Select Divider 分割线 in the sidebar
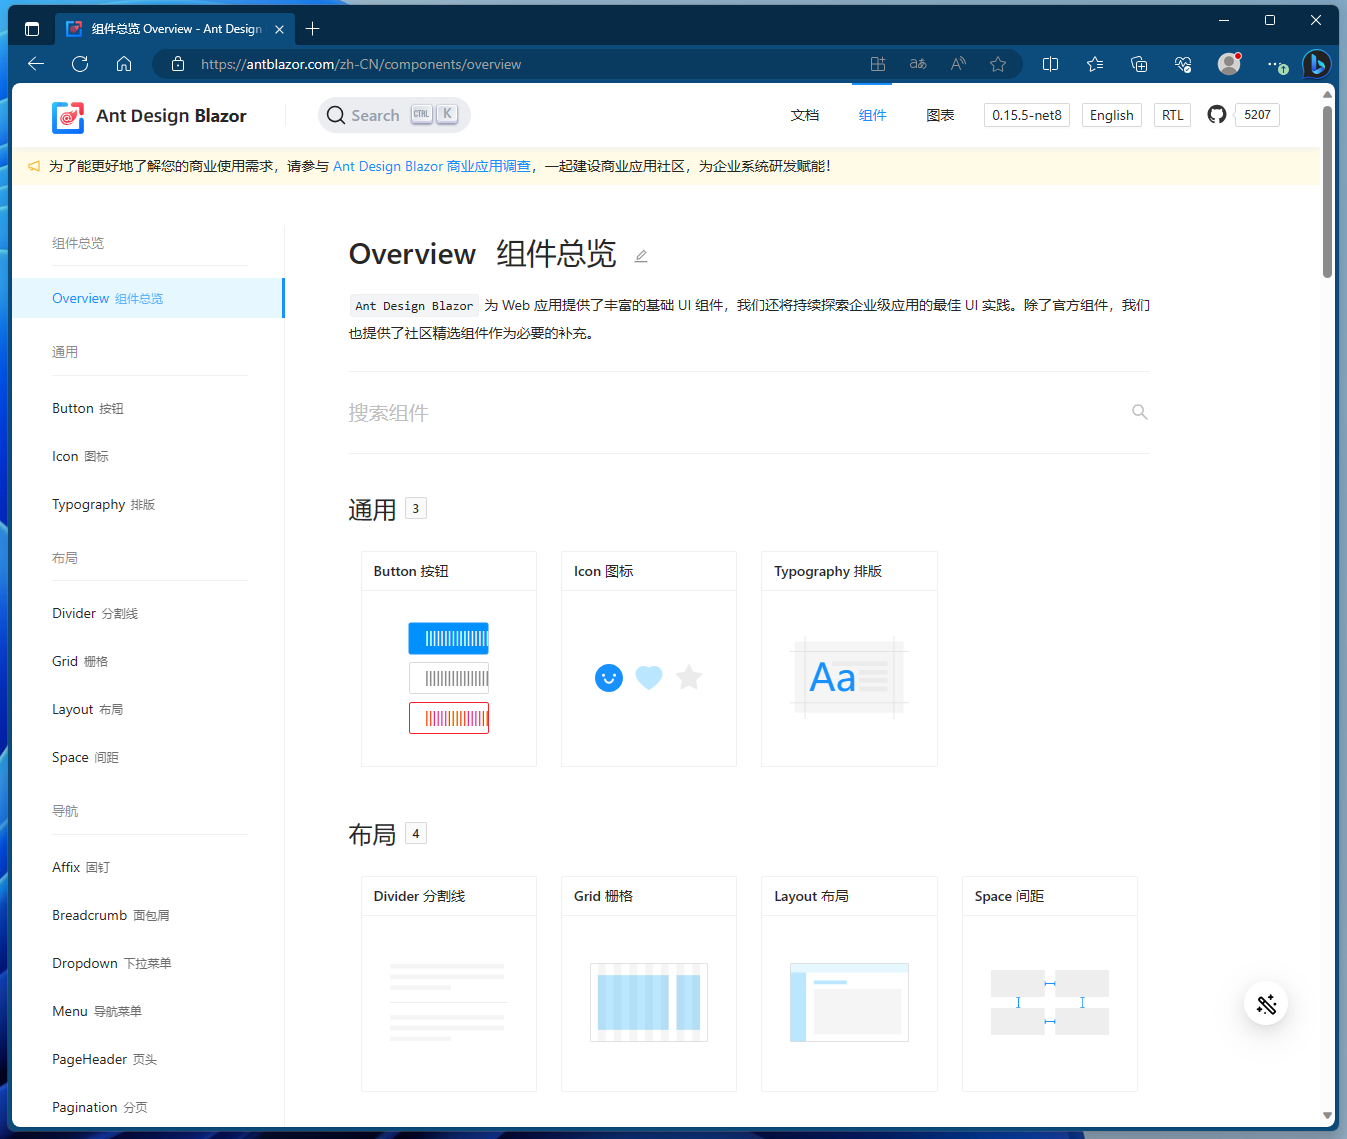 pos(94,612)
